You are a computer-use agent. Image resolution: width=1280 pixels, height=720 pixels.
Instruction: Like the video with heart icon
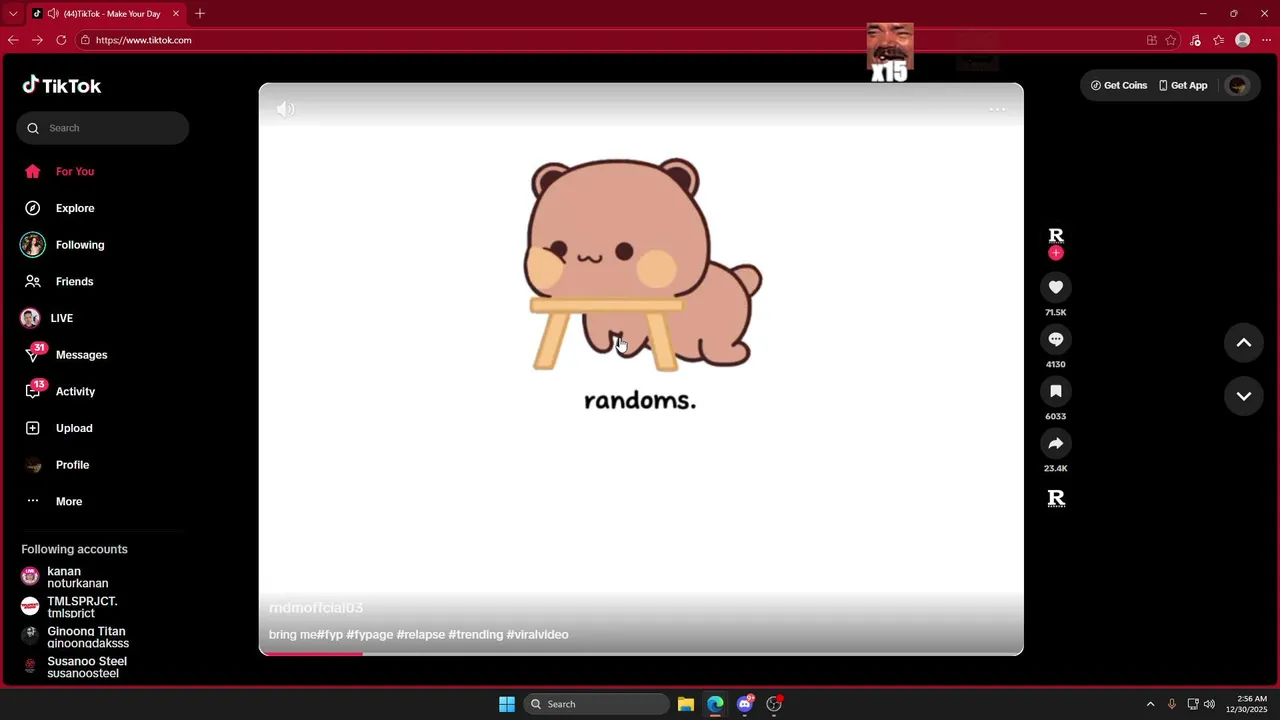coord(1056,287)
